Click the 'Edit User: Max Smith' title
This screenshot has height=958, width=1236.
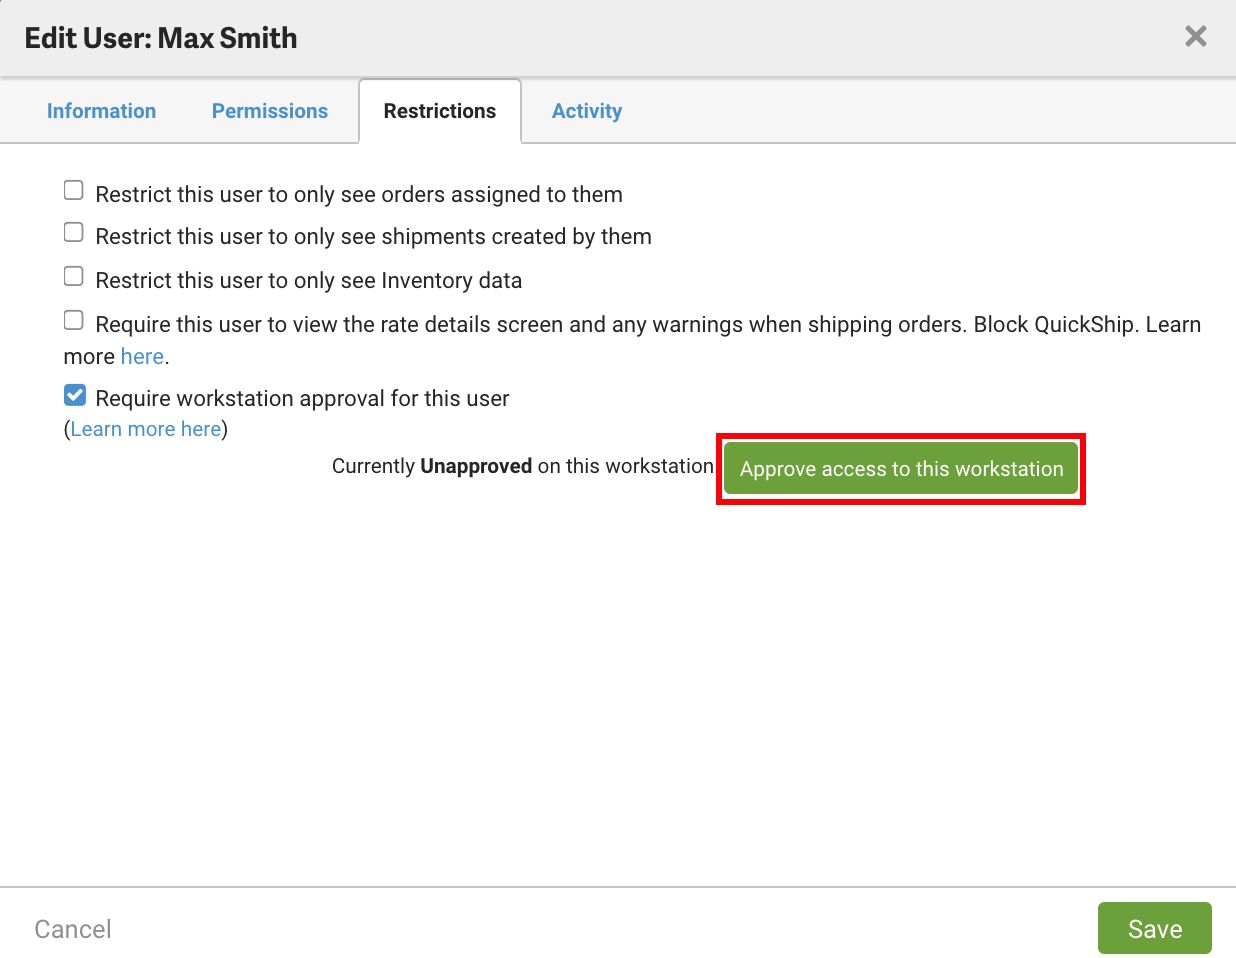click(161, 38)
